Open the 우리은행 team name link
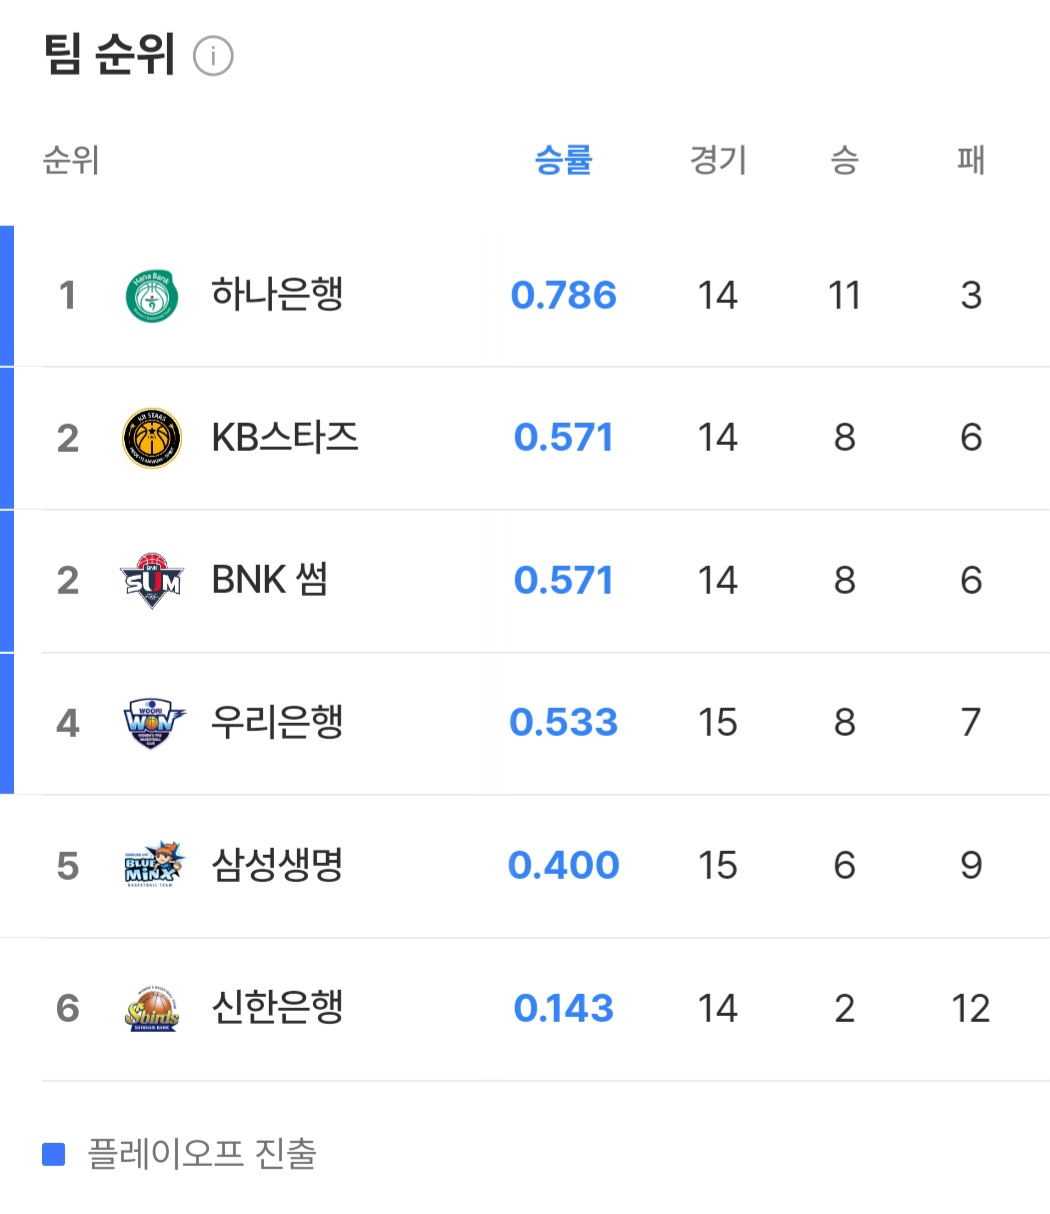Screen dimensions: 1050x1214 [277, 722]
